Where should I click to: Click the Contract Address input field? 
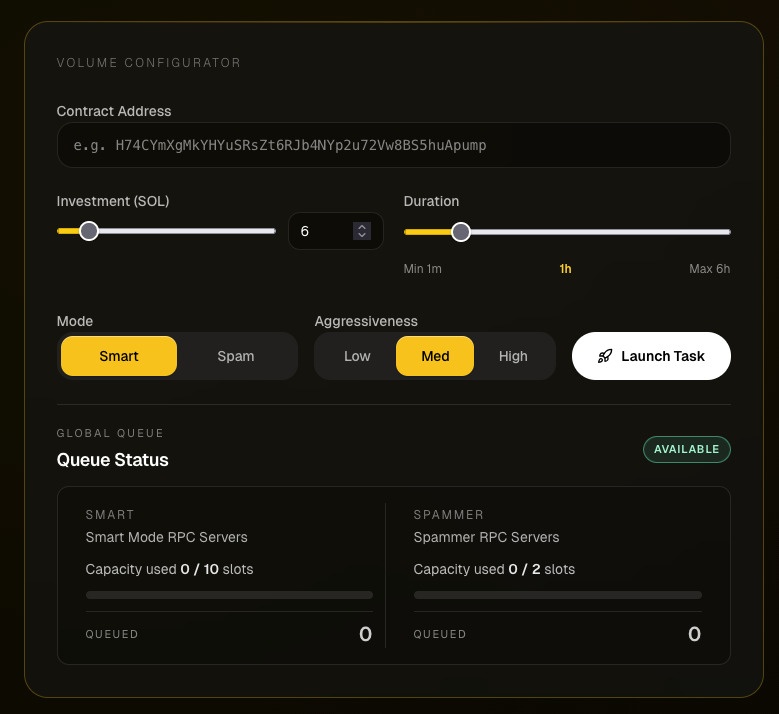point(393,145)
